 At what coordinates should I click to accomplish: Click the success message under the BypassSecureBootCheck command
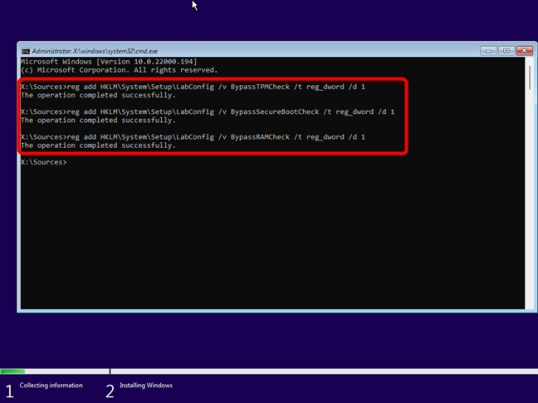(x=98, y=120)
